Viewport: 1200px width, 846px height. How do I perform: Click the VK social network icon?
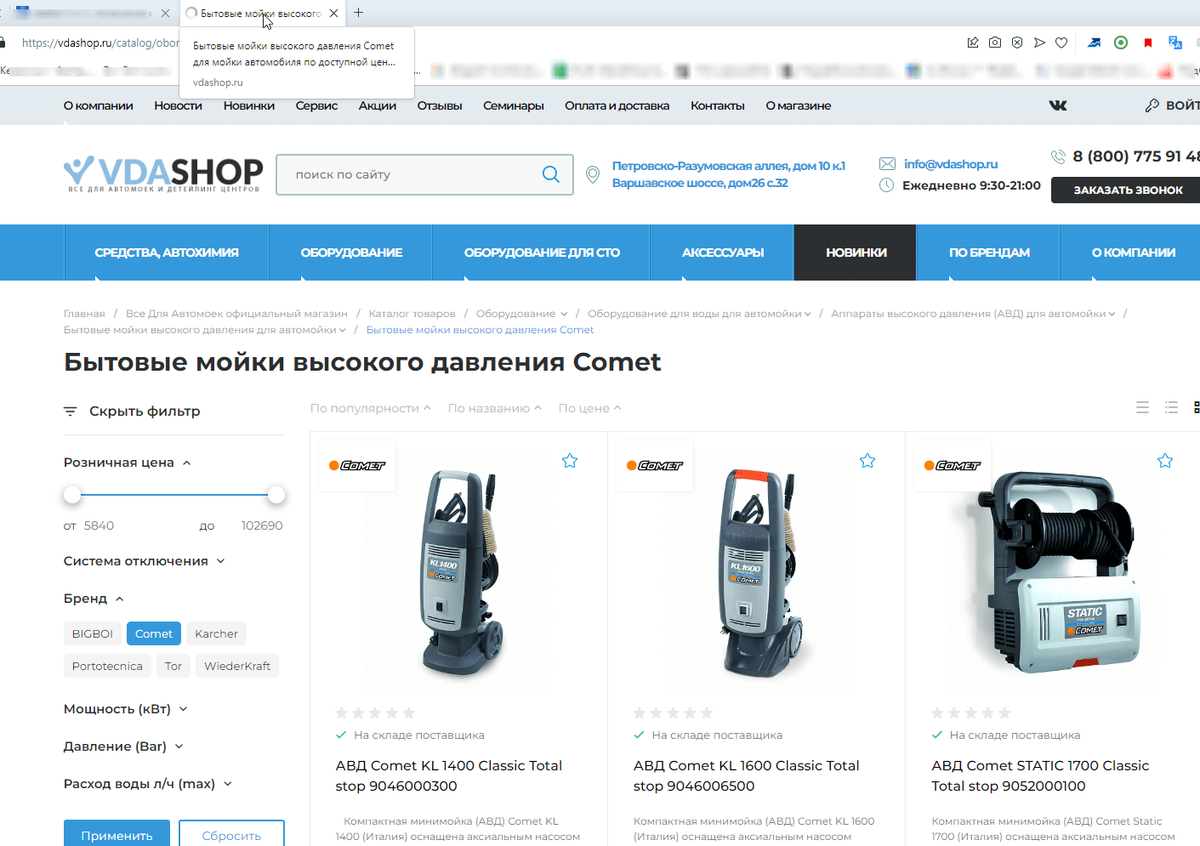click(x=1057, y=106)
